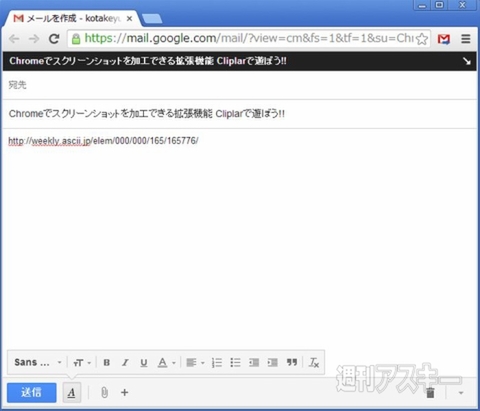Screen dimensions: 480x411
Task: Increase the indent level
Action: click(x=273, y=362)
